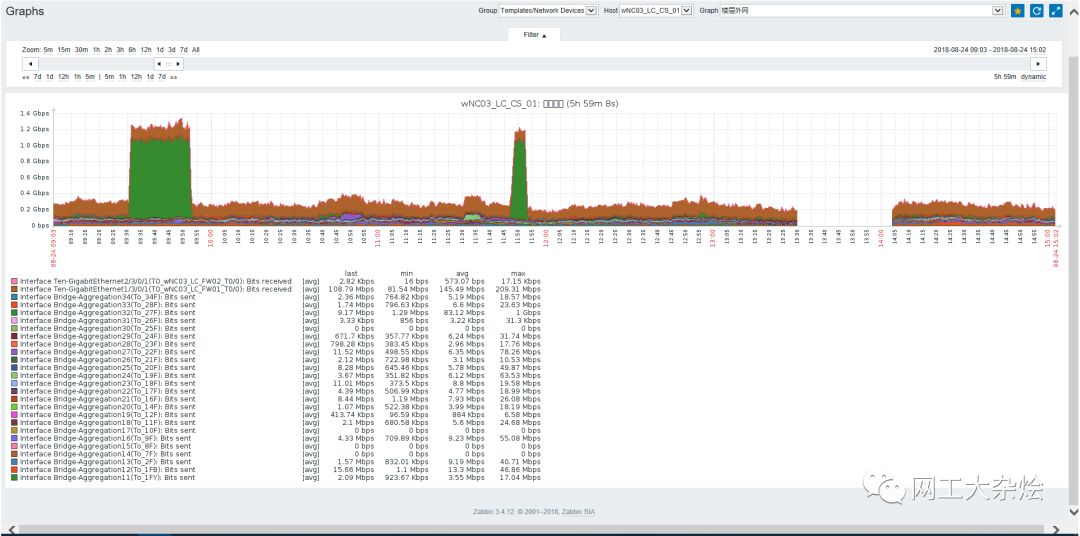Image resolution: width=1080 pixels, height=536 pixels.
Task: Click the 5h 59m period label
Action: [1005, 76]
